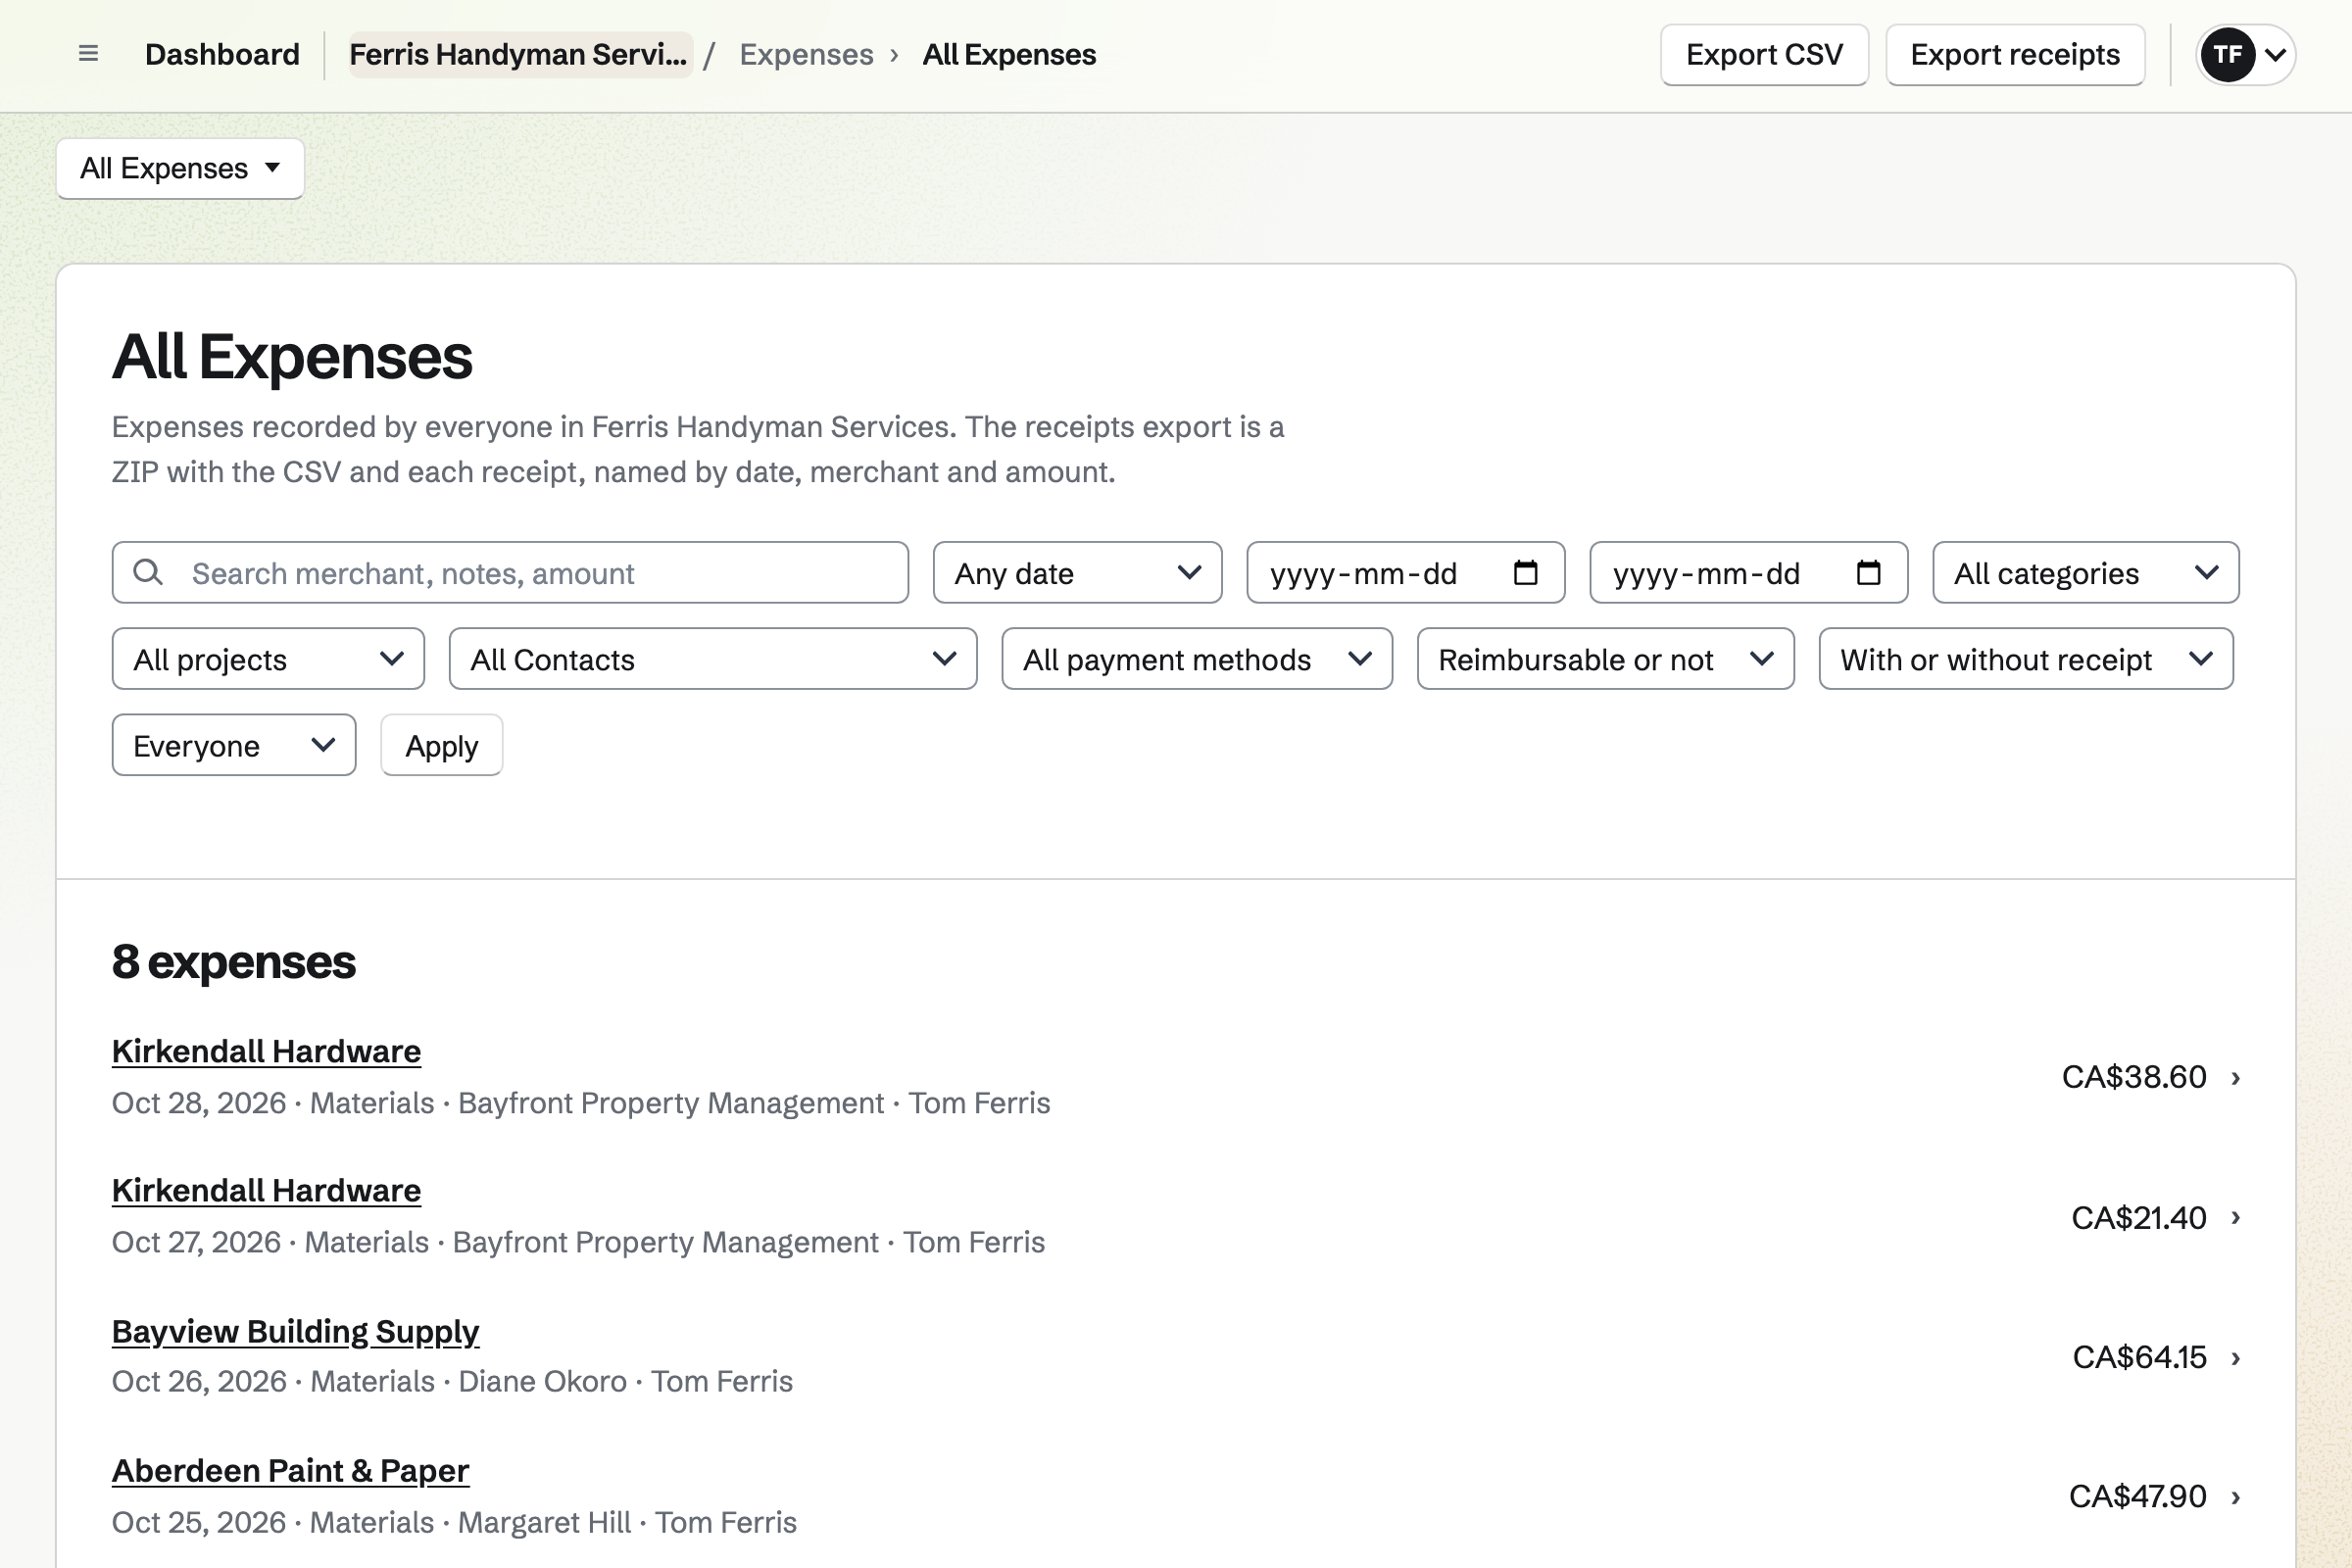Click the Export receipts button
The width and height of the screenshot is (2352, 1568).
(x=2015, y=55)
